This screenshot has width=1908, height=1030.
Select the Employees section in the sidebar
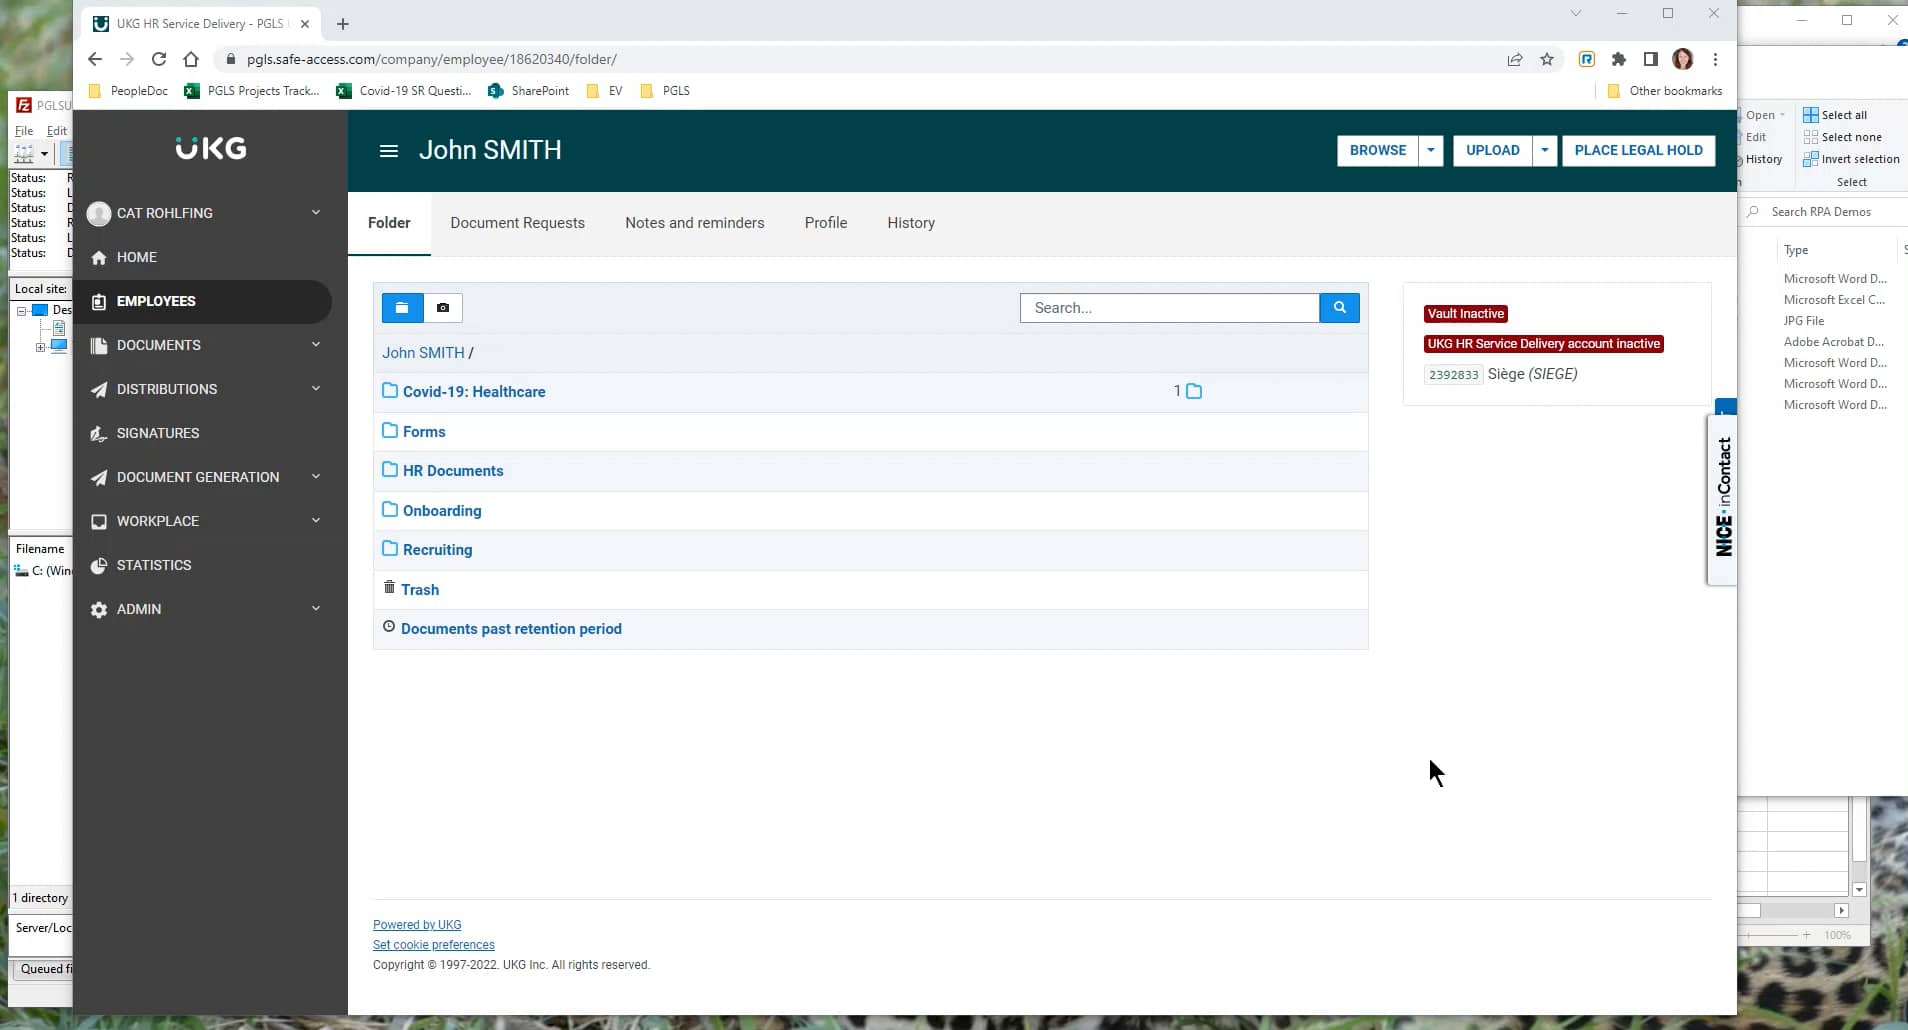coord(155,301)
